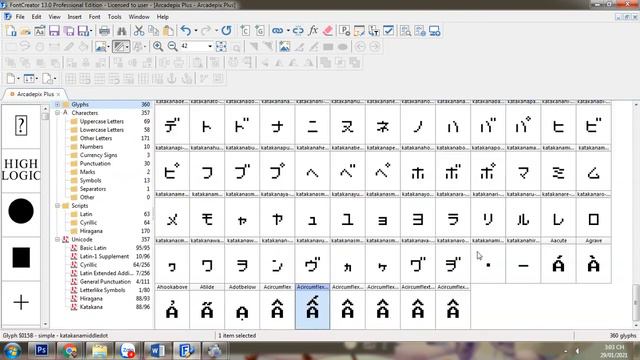The height and width of the screenshot is (360, 640).
Task: Collapse the Characters tree node
Action: [57, 113]
